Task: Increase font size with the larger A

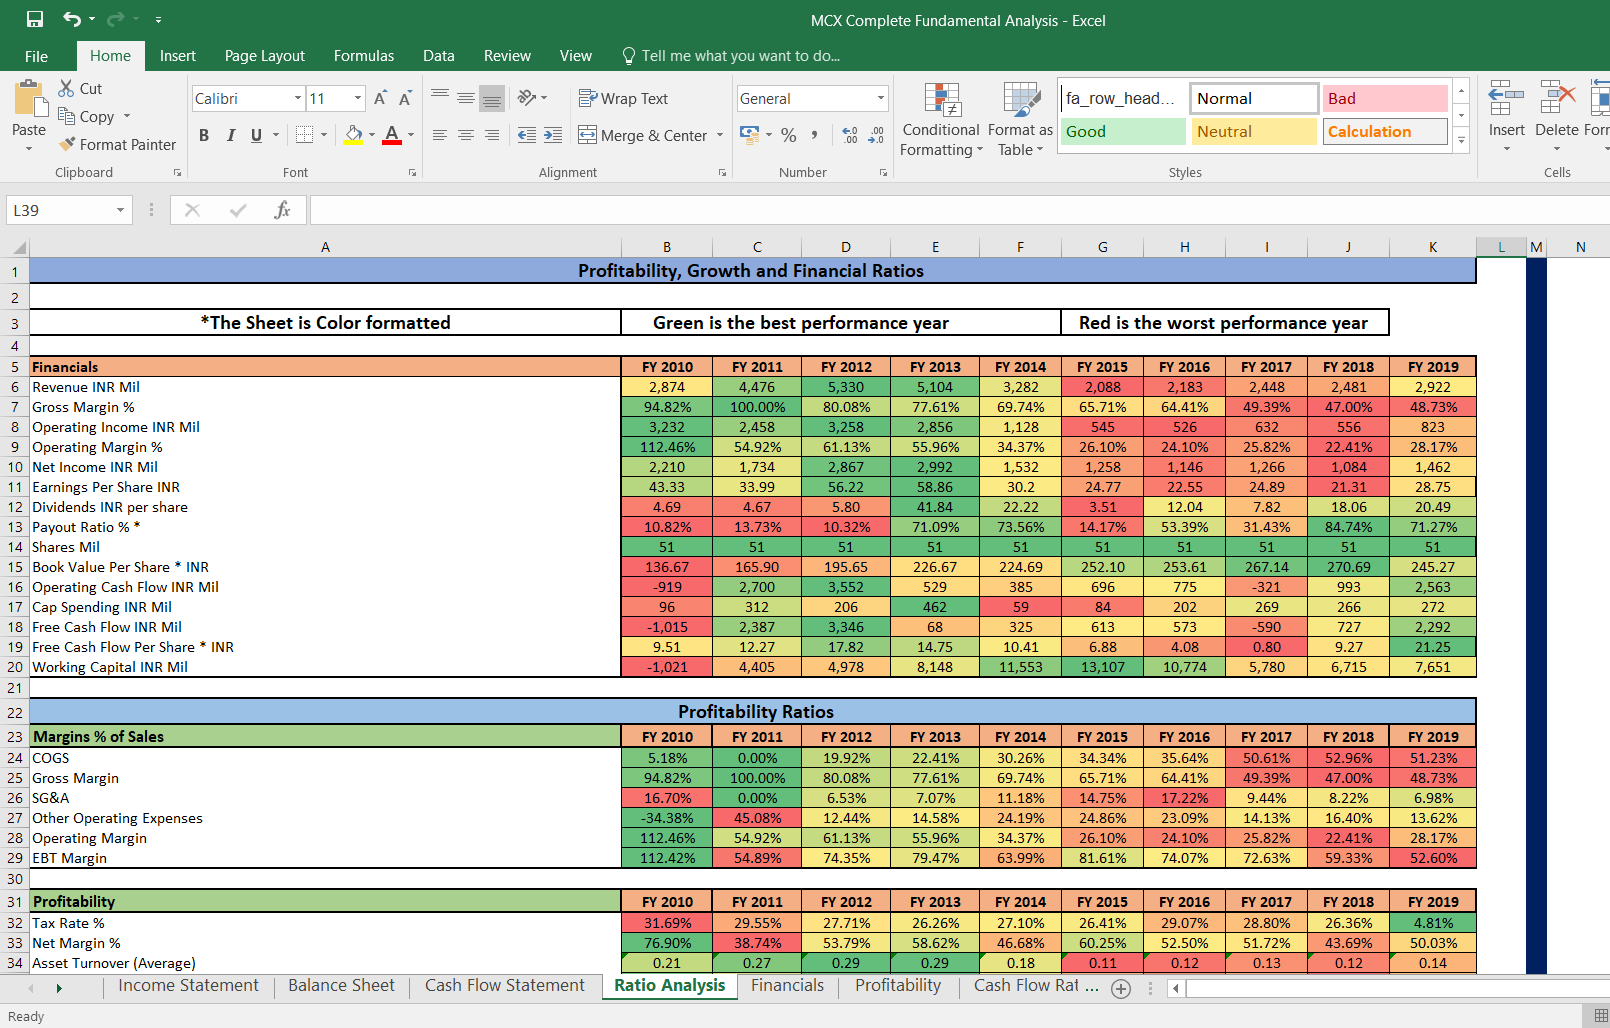Action: click(x=380, y=98)
